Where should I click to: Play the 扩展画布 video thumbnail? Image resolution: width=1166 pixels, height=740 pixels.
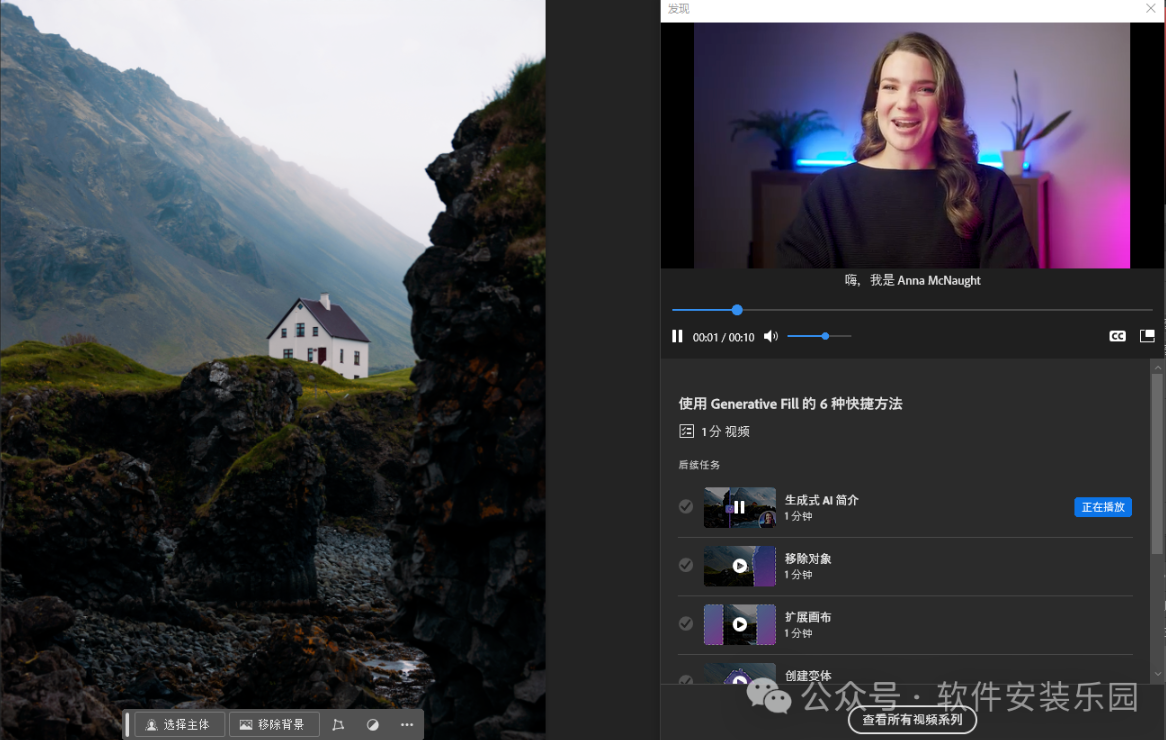pyautogui.click(x=739, y=624)
